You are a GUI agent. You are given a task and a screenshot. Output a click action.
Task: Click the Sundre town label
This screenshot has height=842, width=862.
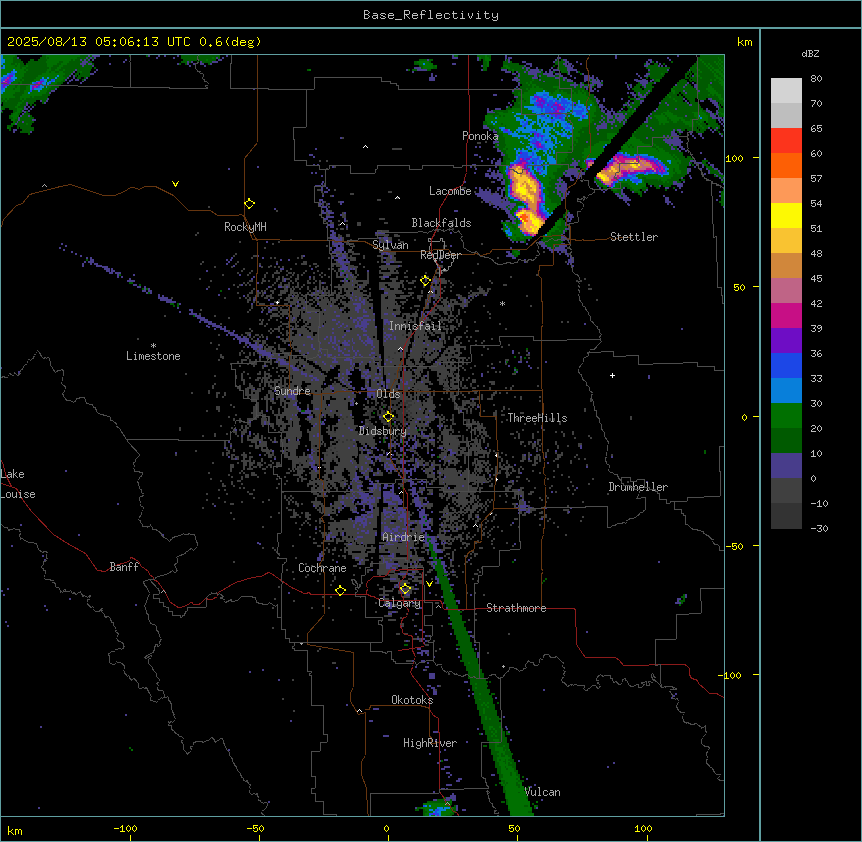click(292, 391)
